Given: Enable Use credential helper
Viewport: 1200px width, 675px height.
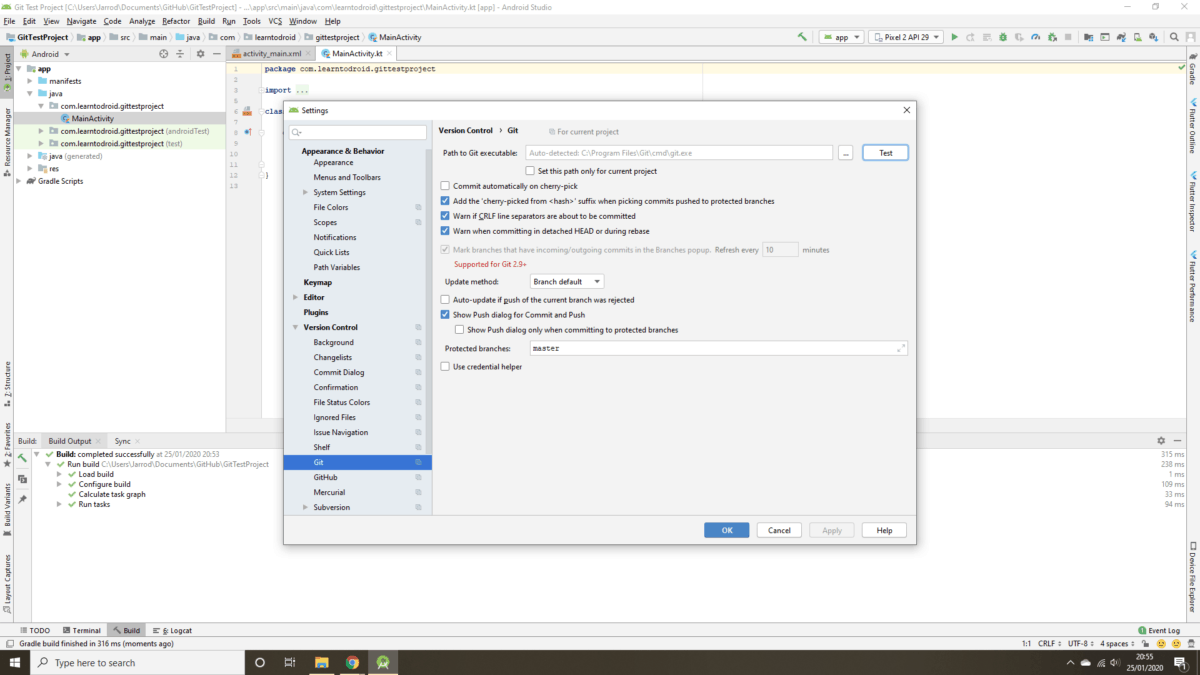Looking at the screenshot, I should [444, 366].
